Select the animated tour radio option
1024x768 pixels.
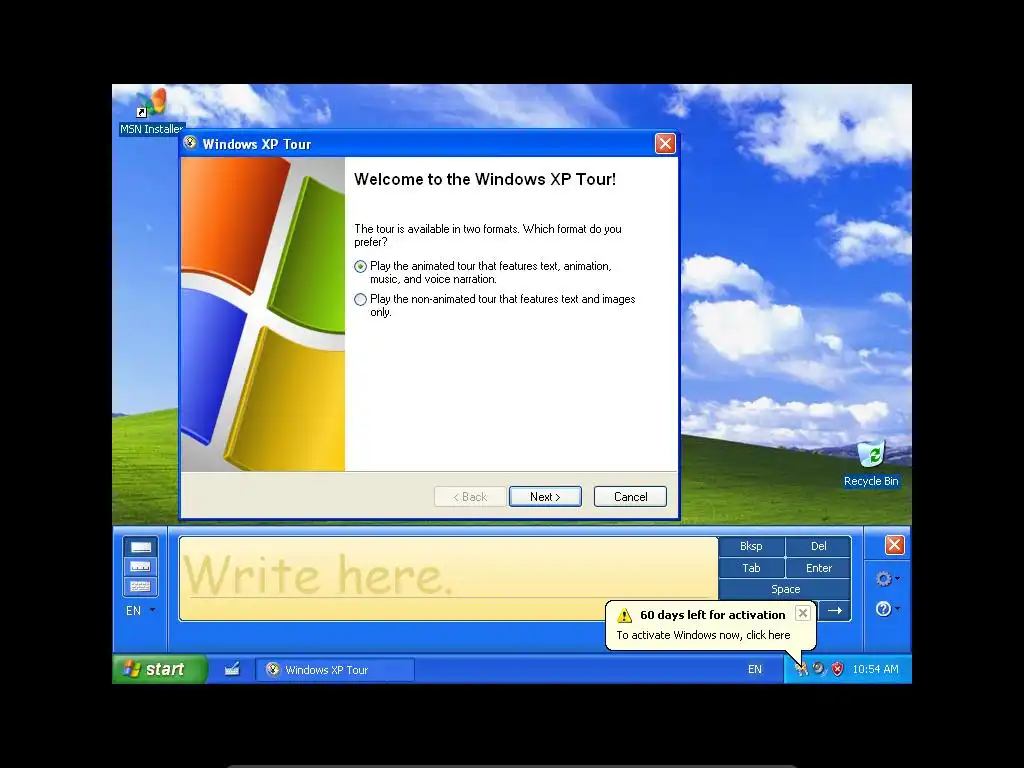pos(360,266)
